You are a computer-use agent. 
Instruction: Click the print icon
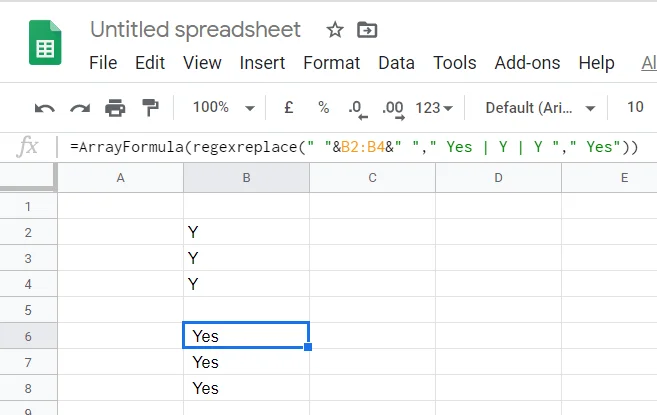(115, 107)
